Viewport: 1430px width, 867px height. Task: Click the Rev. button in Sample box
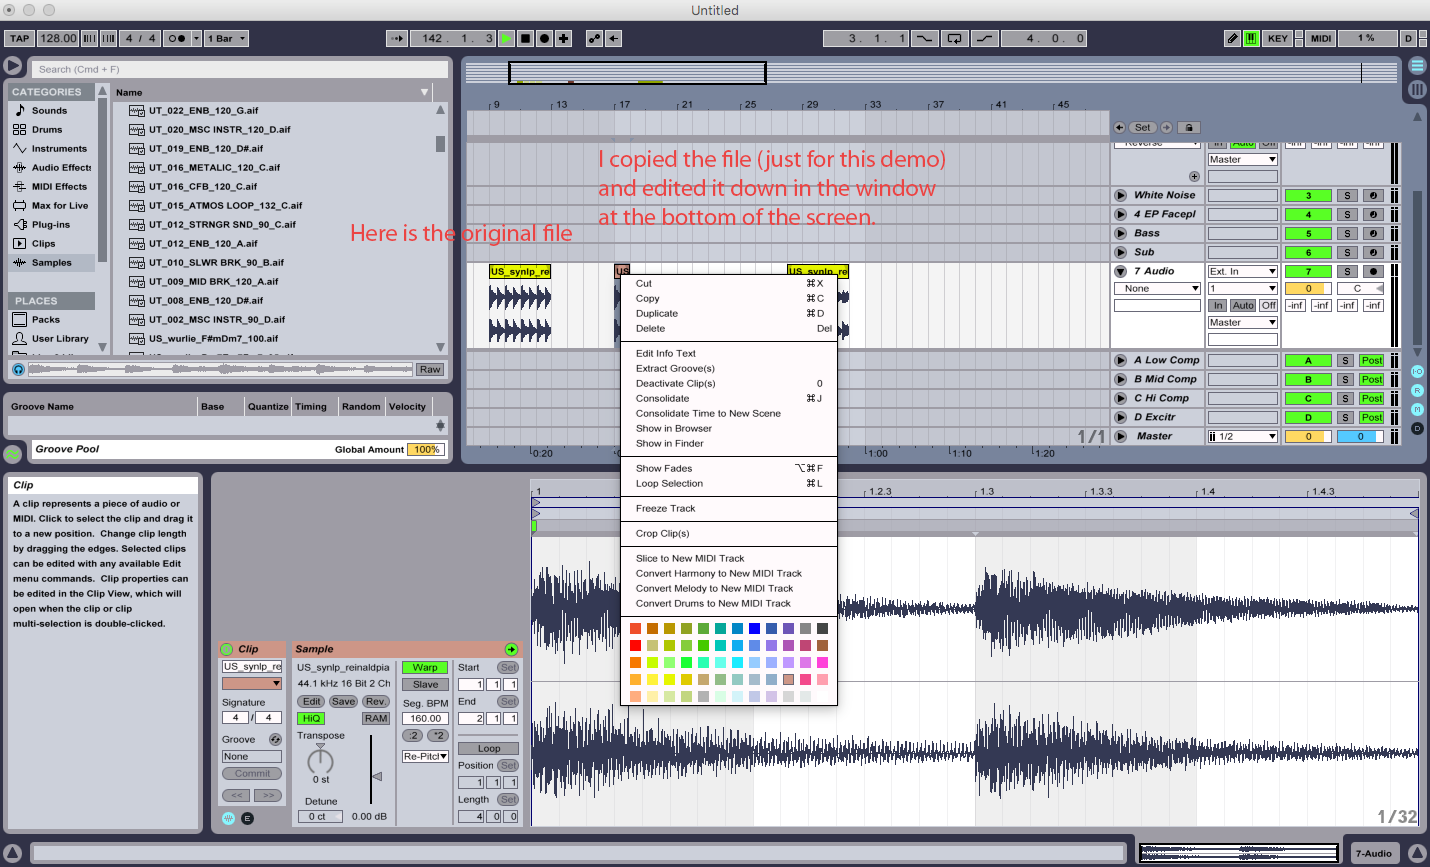376,701
